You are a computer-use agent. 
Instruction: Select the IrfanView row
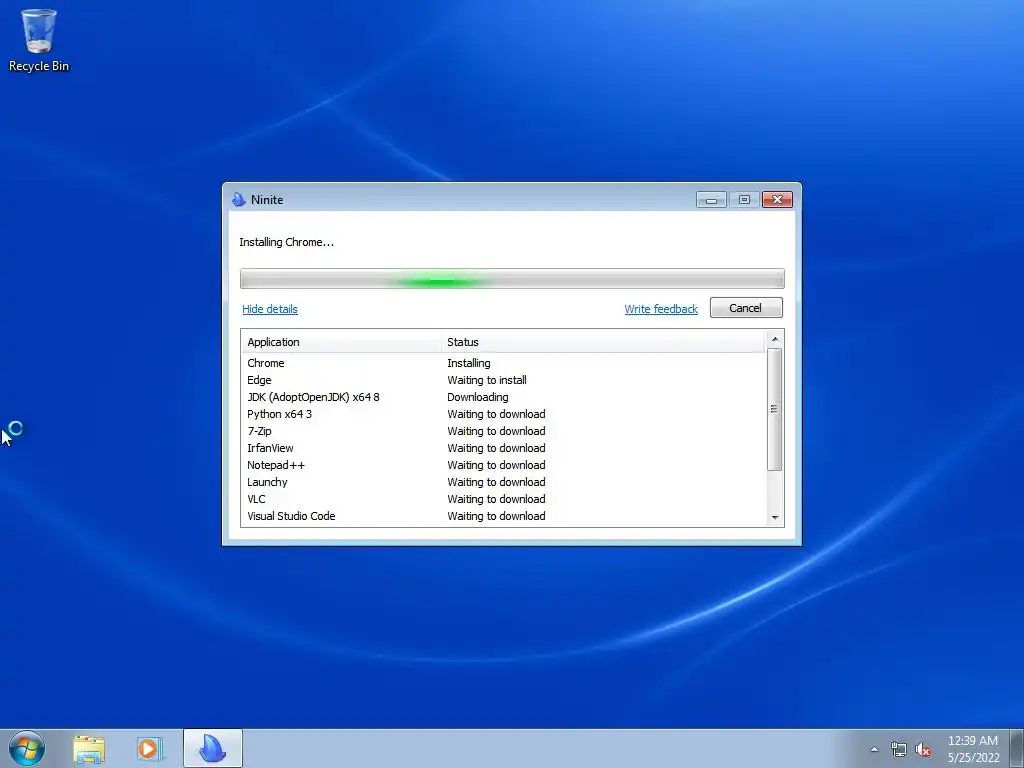tap(503, 448)
